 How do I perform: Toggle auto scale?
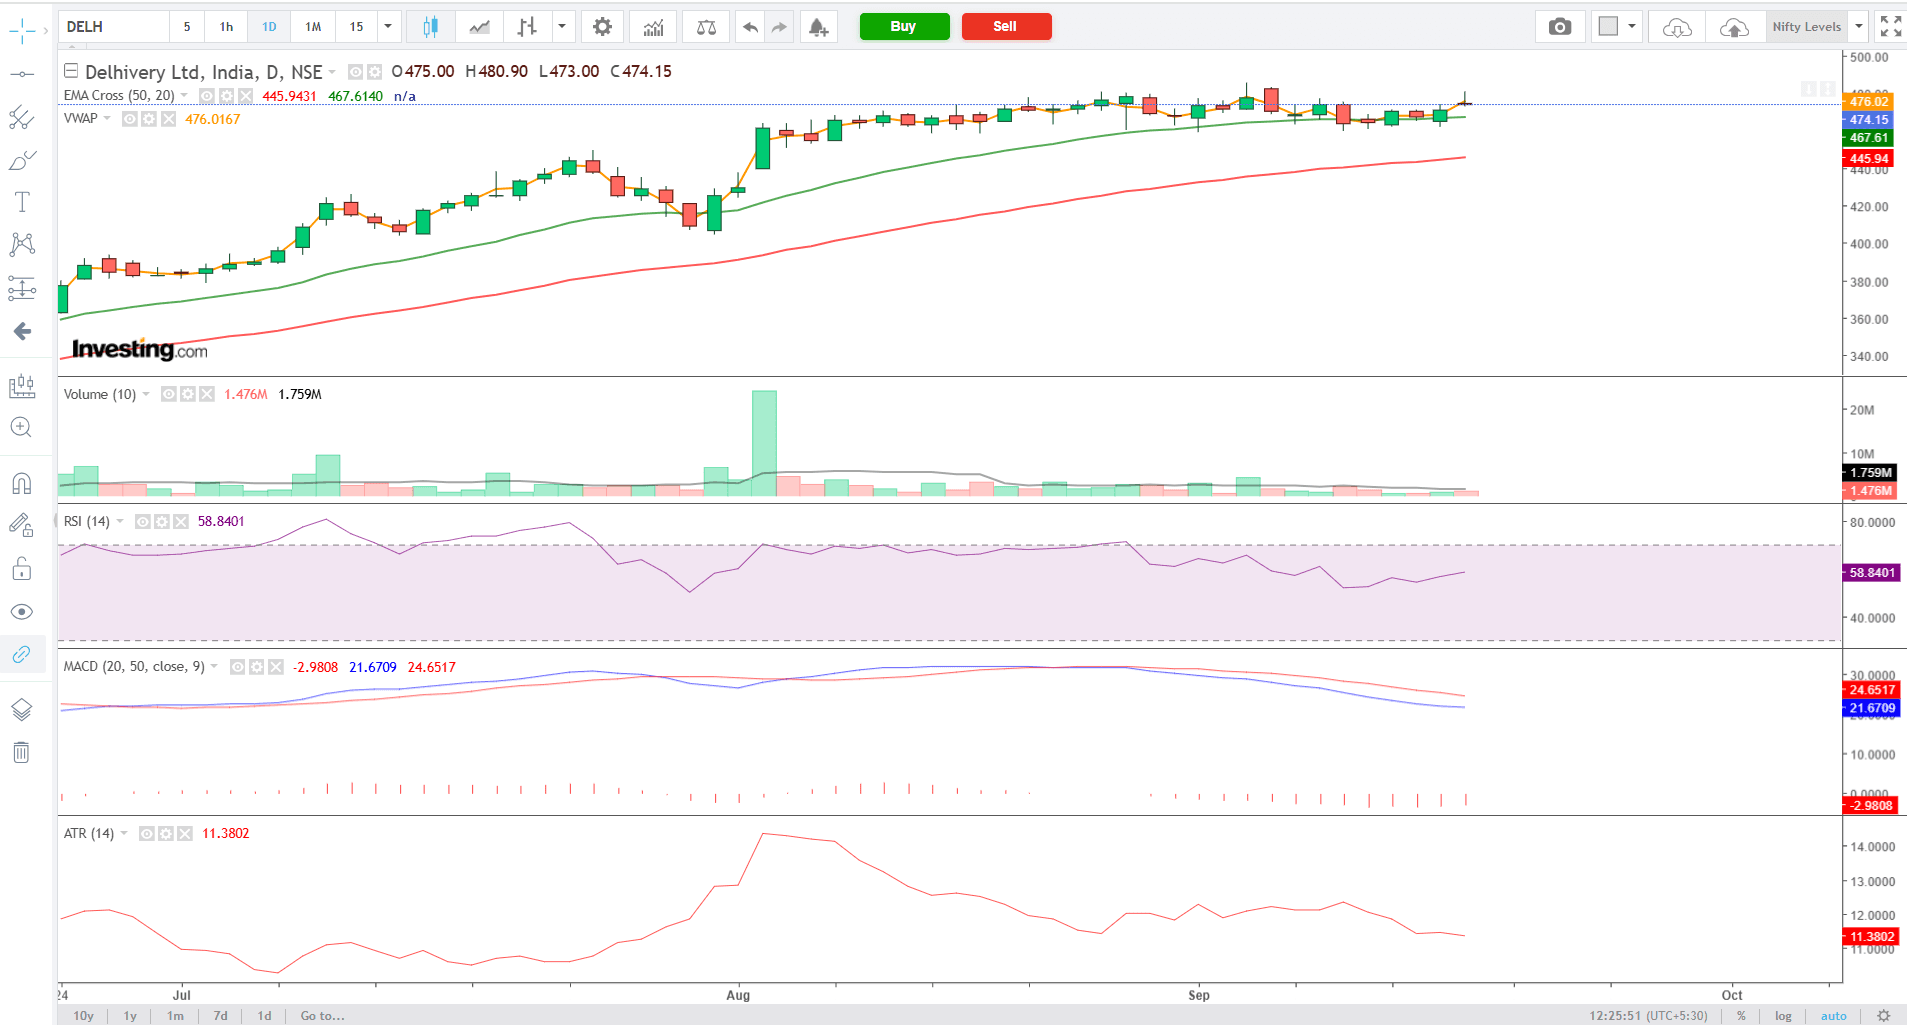(1834, 1016)
